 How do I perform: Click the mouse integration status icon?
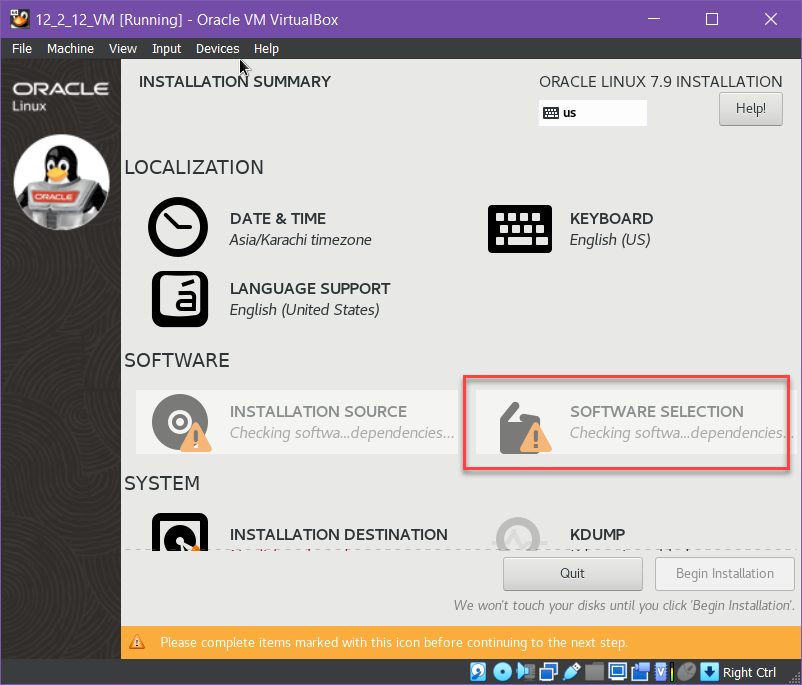(687, 671)
